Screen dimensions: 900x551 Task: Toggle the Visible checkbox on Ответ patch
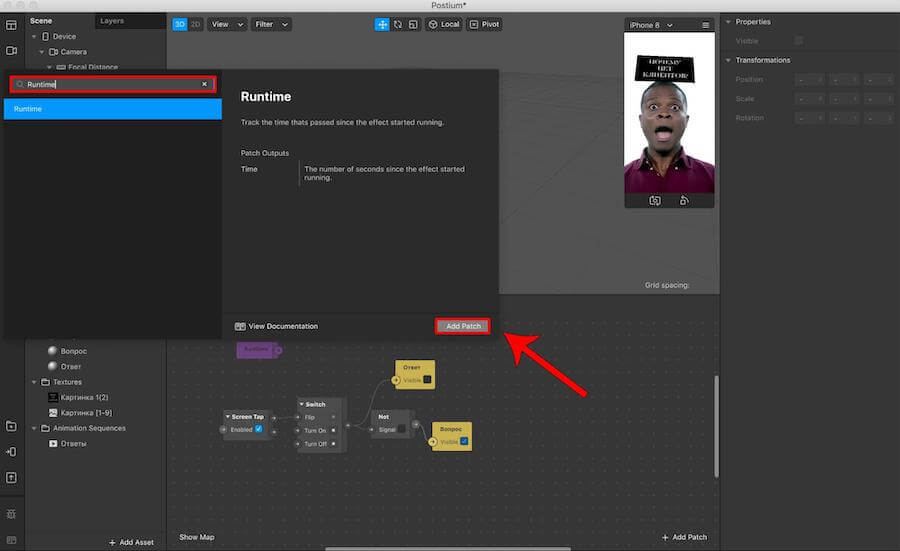(x=427, y=380)
